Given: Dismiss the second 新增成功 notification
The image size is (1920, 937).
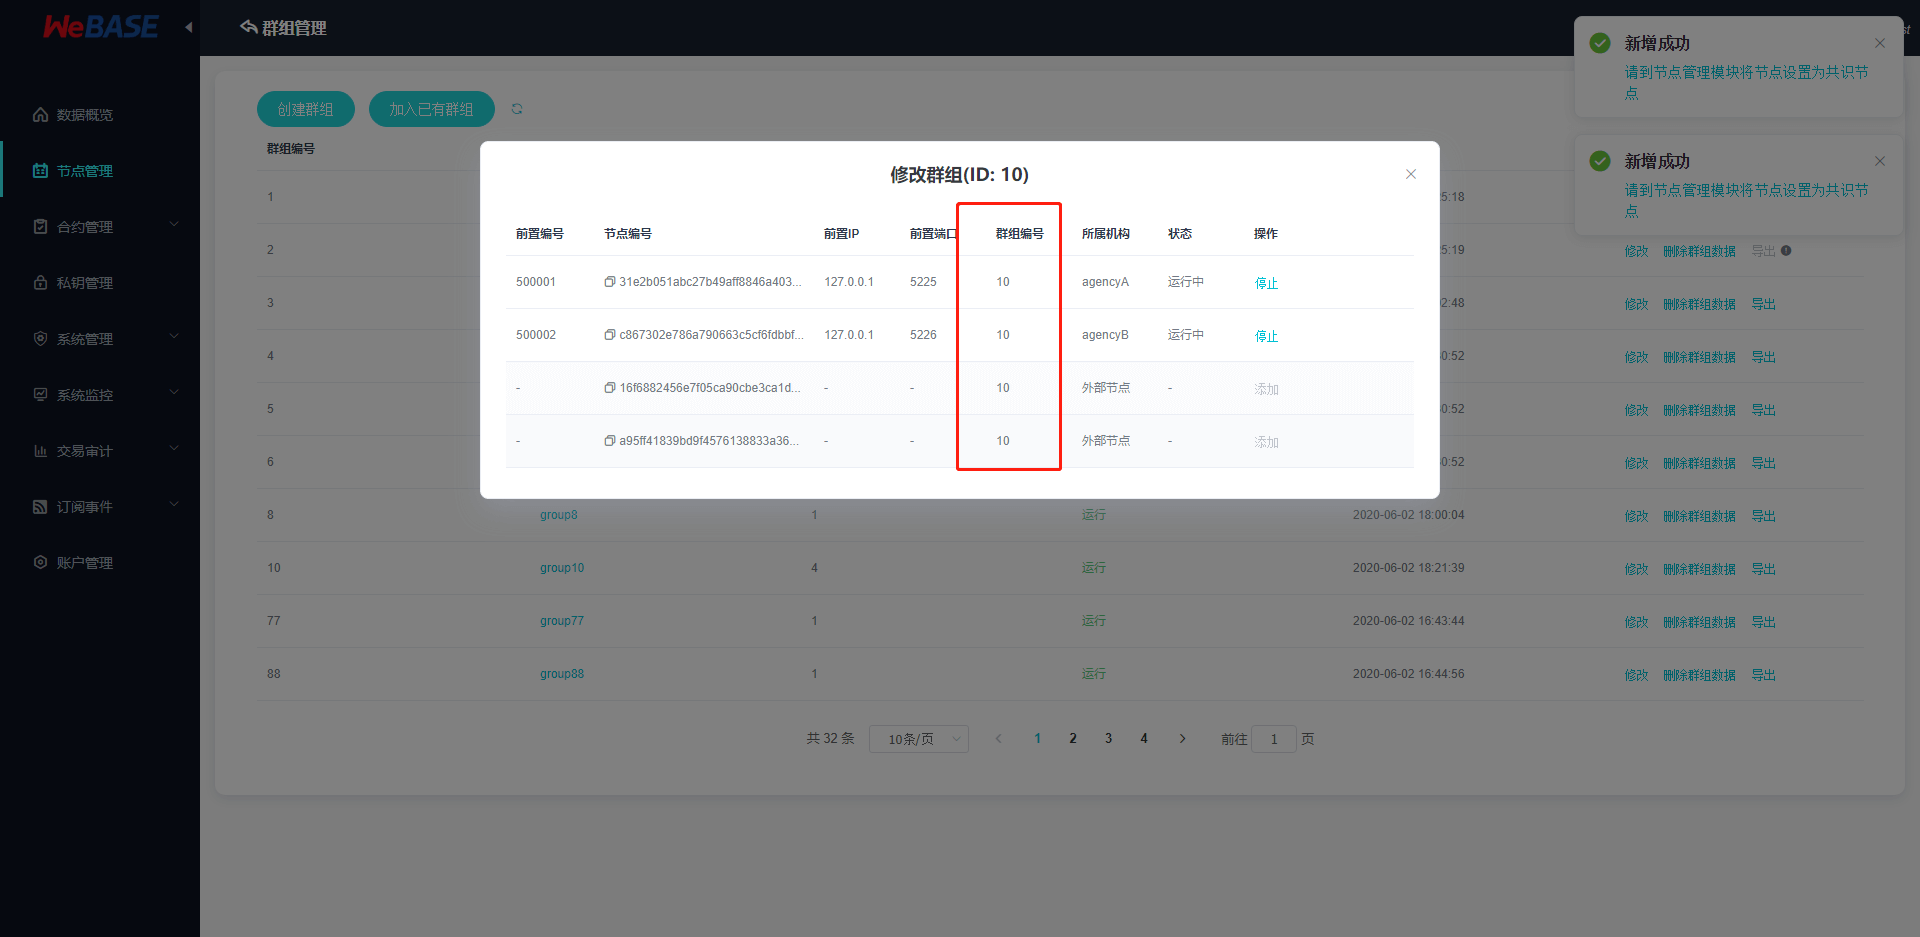Looking at the screenshot, I should (1880, 161).
